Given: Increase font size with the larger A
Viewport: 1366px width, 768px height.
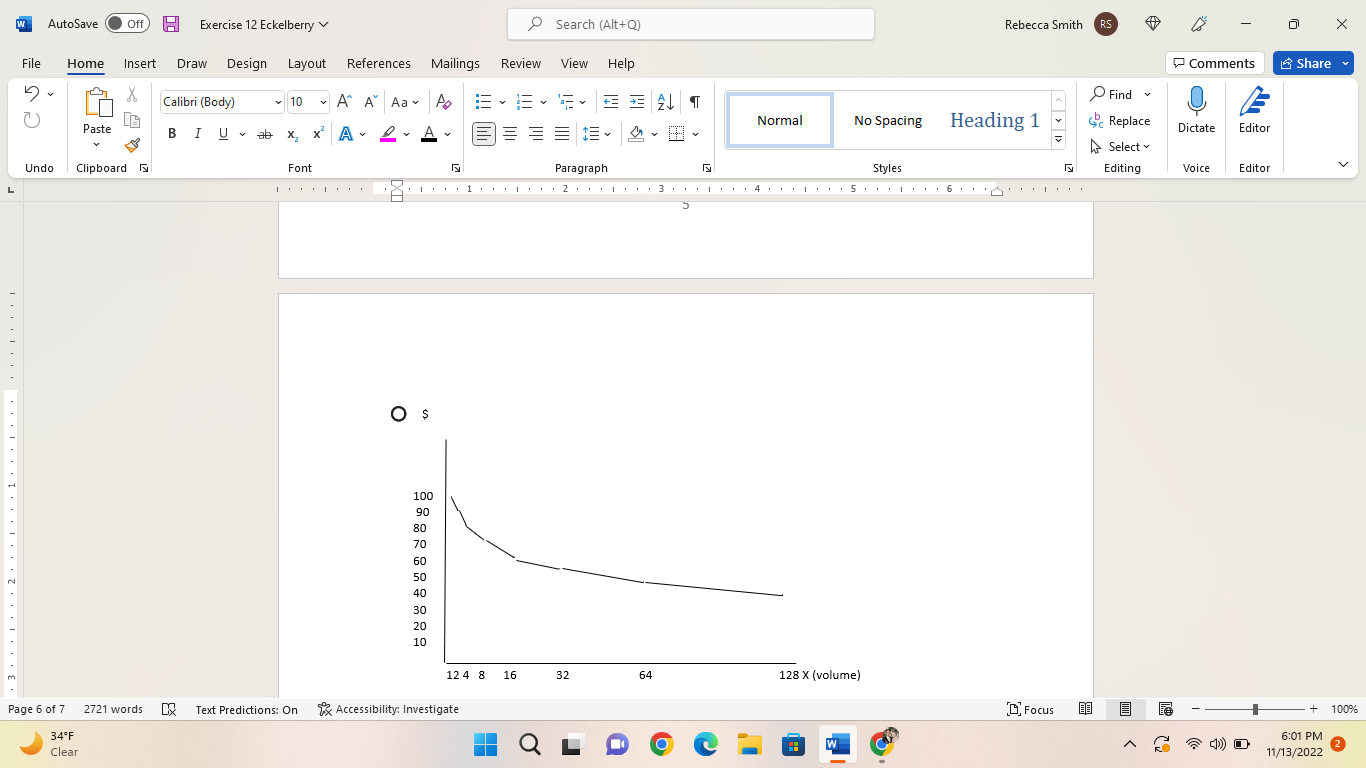Looking at the screenshot, I should pyautogui.click(x=344, y=102).
